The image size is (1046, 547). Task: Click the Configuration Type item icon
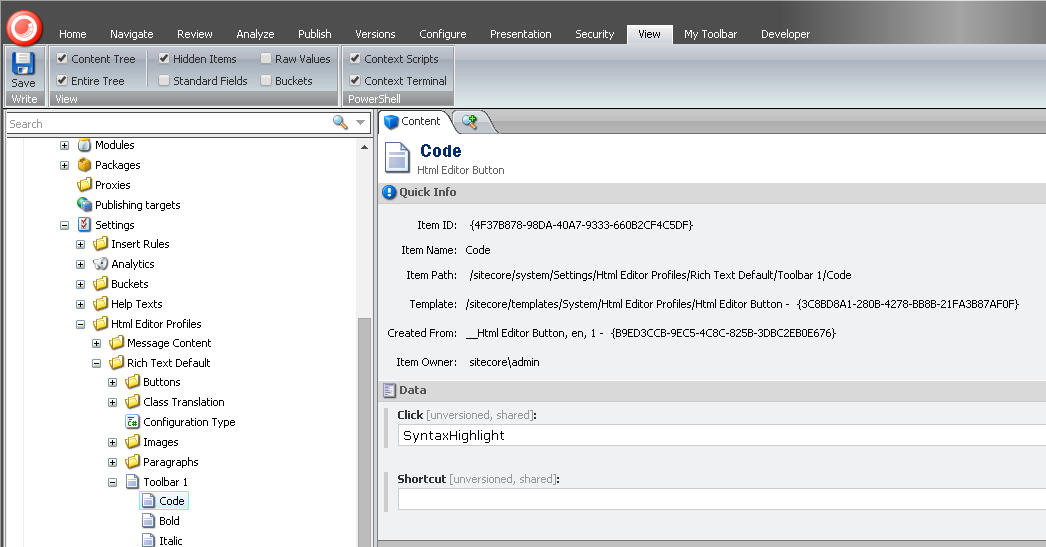coord(132,422)
